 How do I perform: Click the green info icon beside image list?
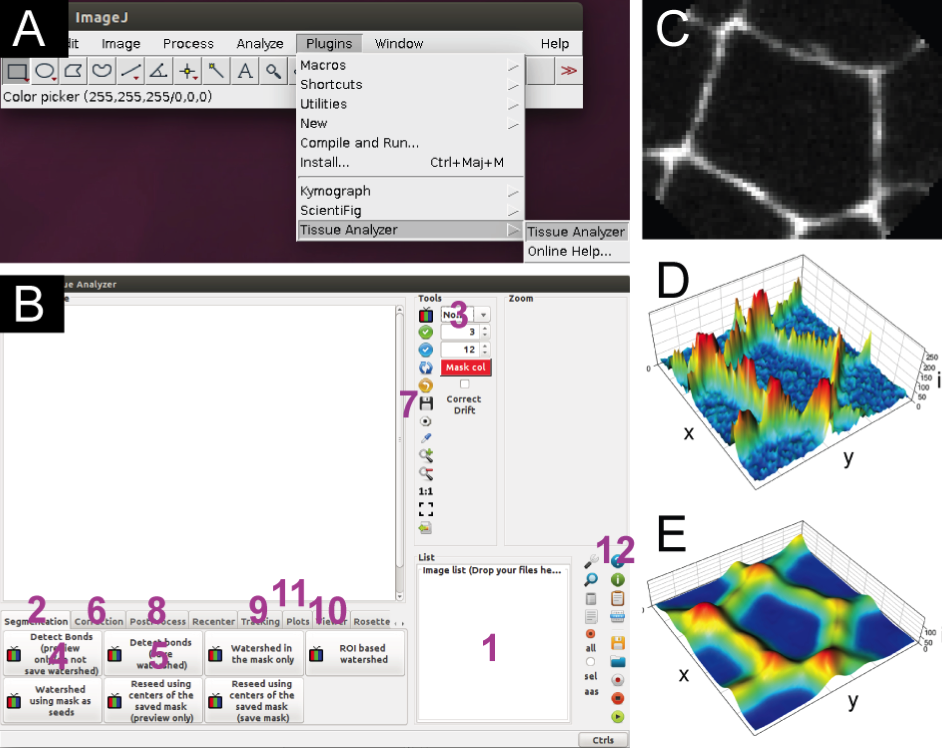(618, 580)
